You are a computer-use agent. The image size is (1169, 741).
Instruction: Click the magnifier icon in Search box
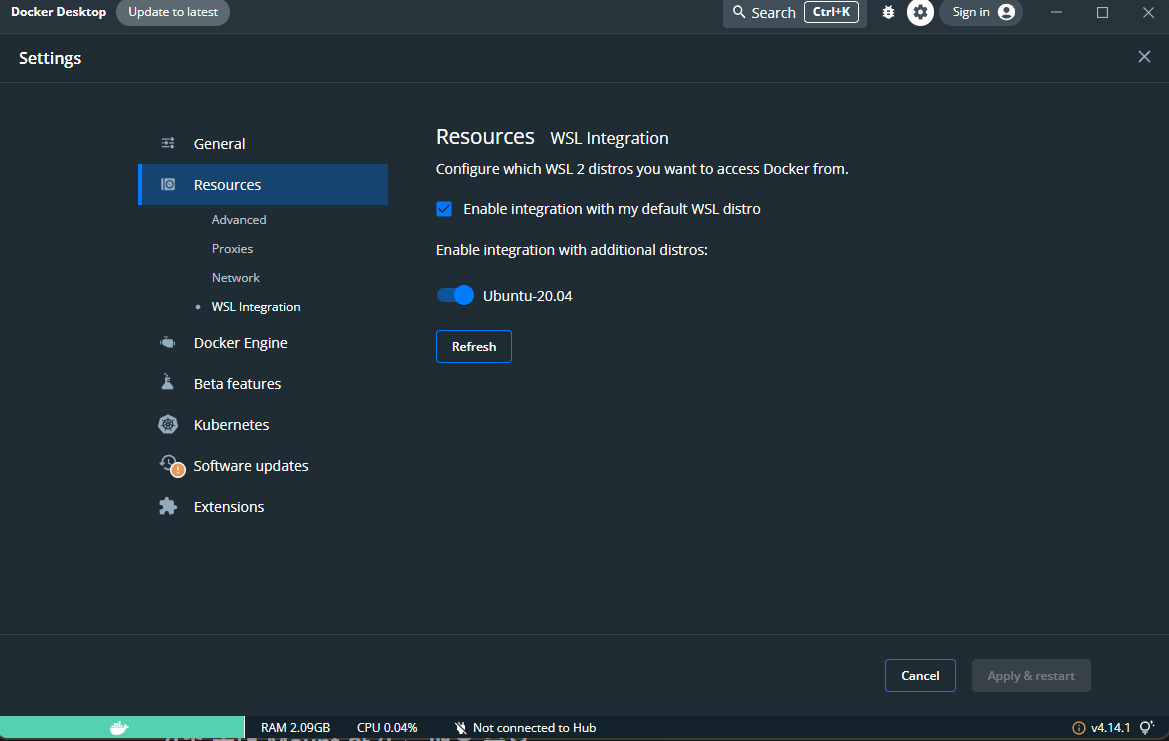pos(739,12)
